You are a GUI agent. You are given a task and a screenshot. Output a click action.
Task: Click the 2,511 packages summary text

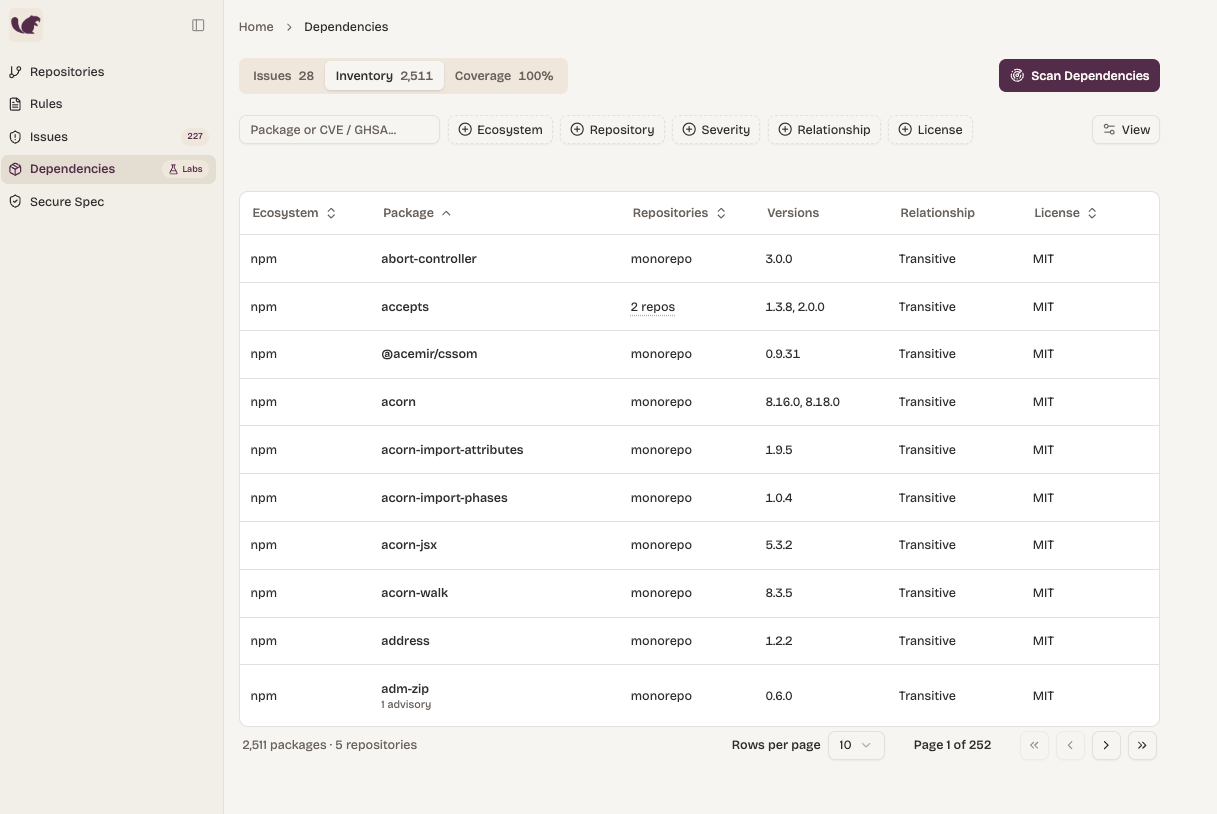pyautogui.click(x=329, y=745)
